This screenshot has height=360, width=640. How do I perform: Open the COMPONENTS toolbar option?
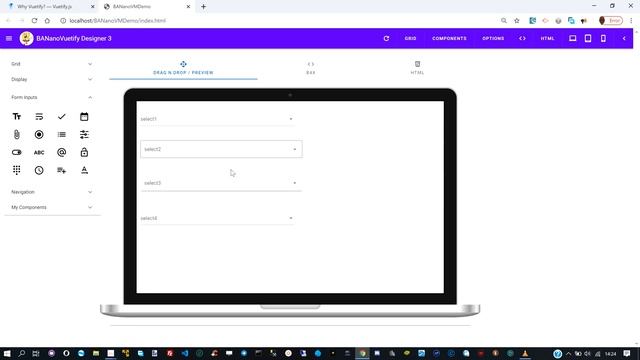click(449, 38)
